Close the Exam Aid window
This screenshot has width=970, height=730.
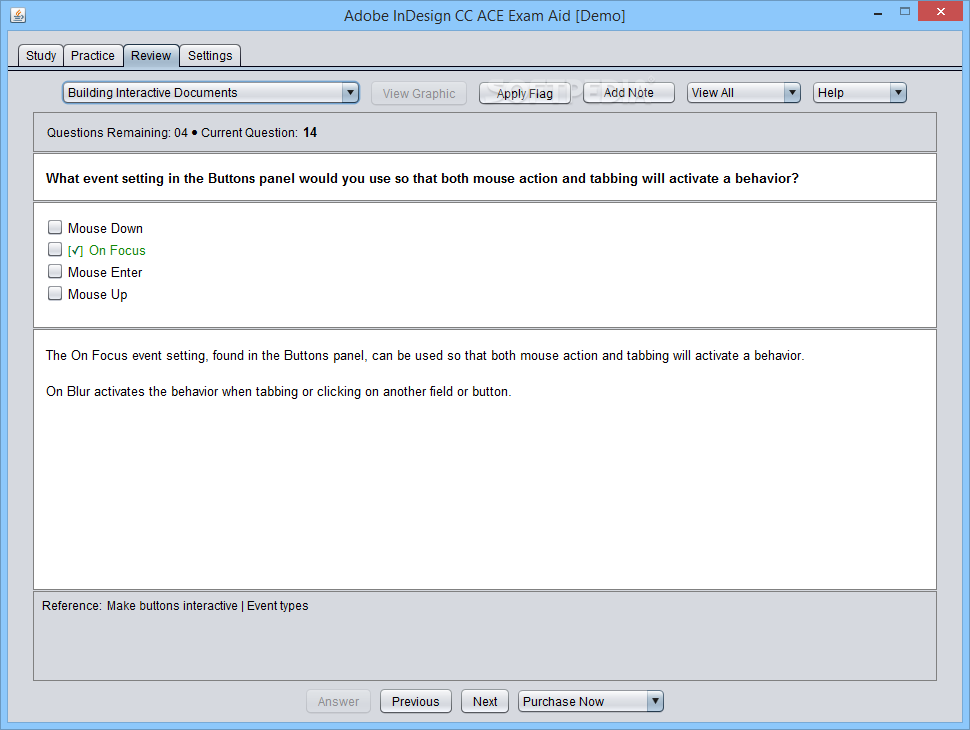[x=940, y=12]
